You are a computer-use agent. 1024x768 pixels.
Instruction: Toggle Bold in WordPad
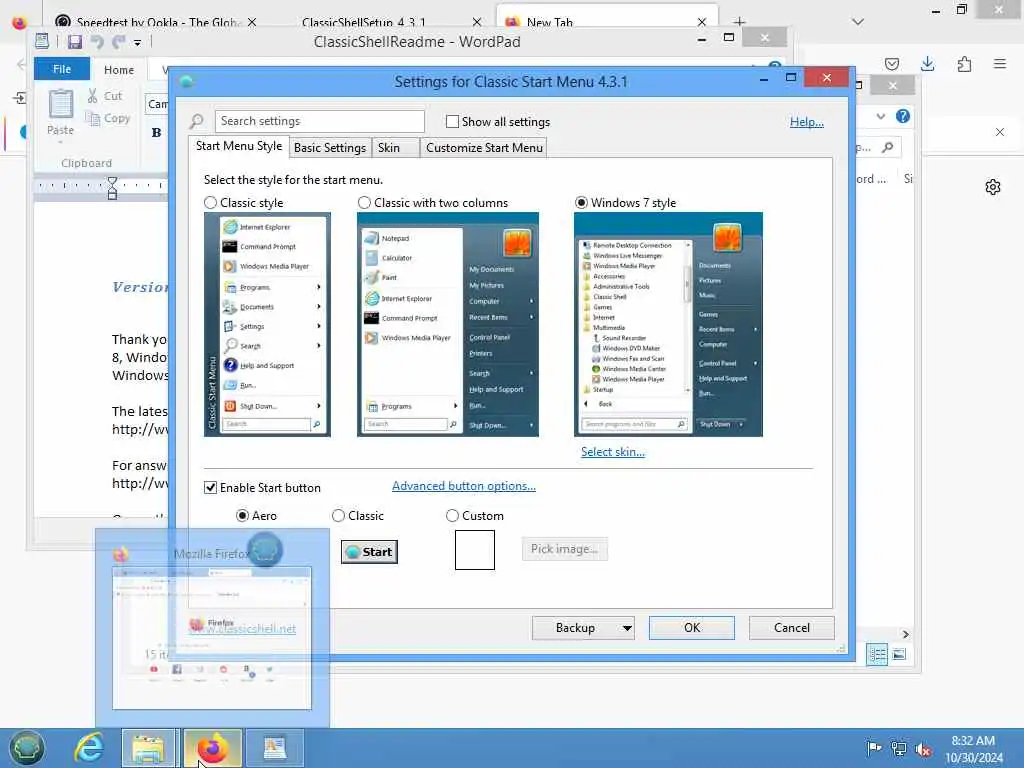[x=156, y=133]
